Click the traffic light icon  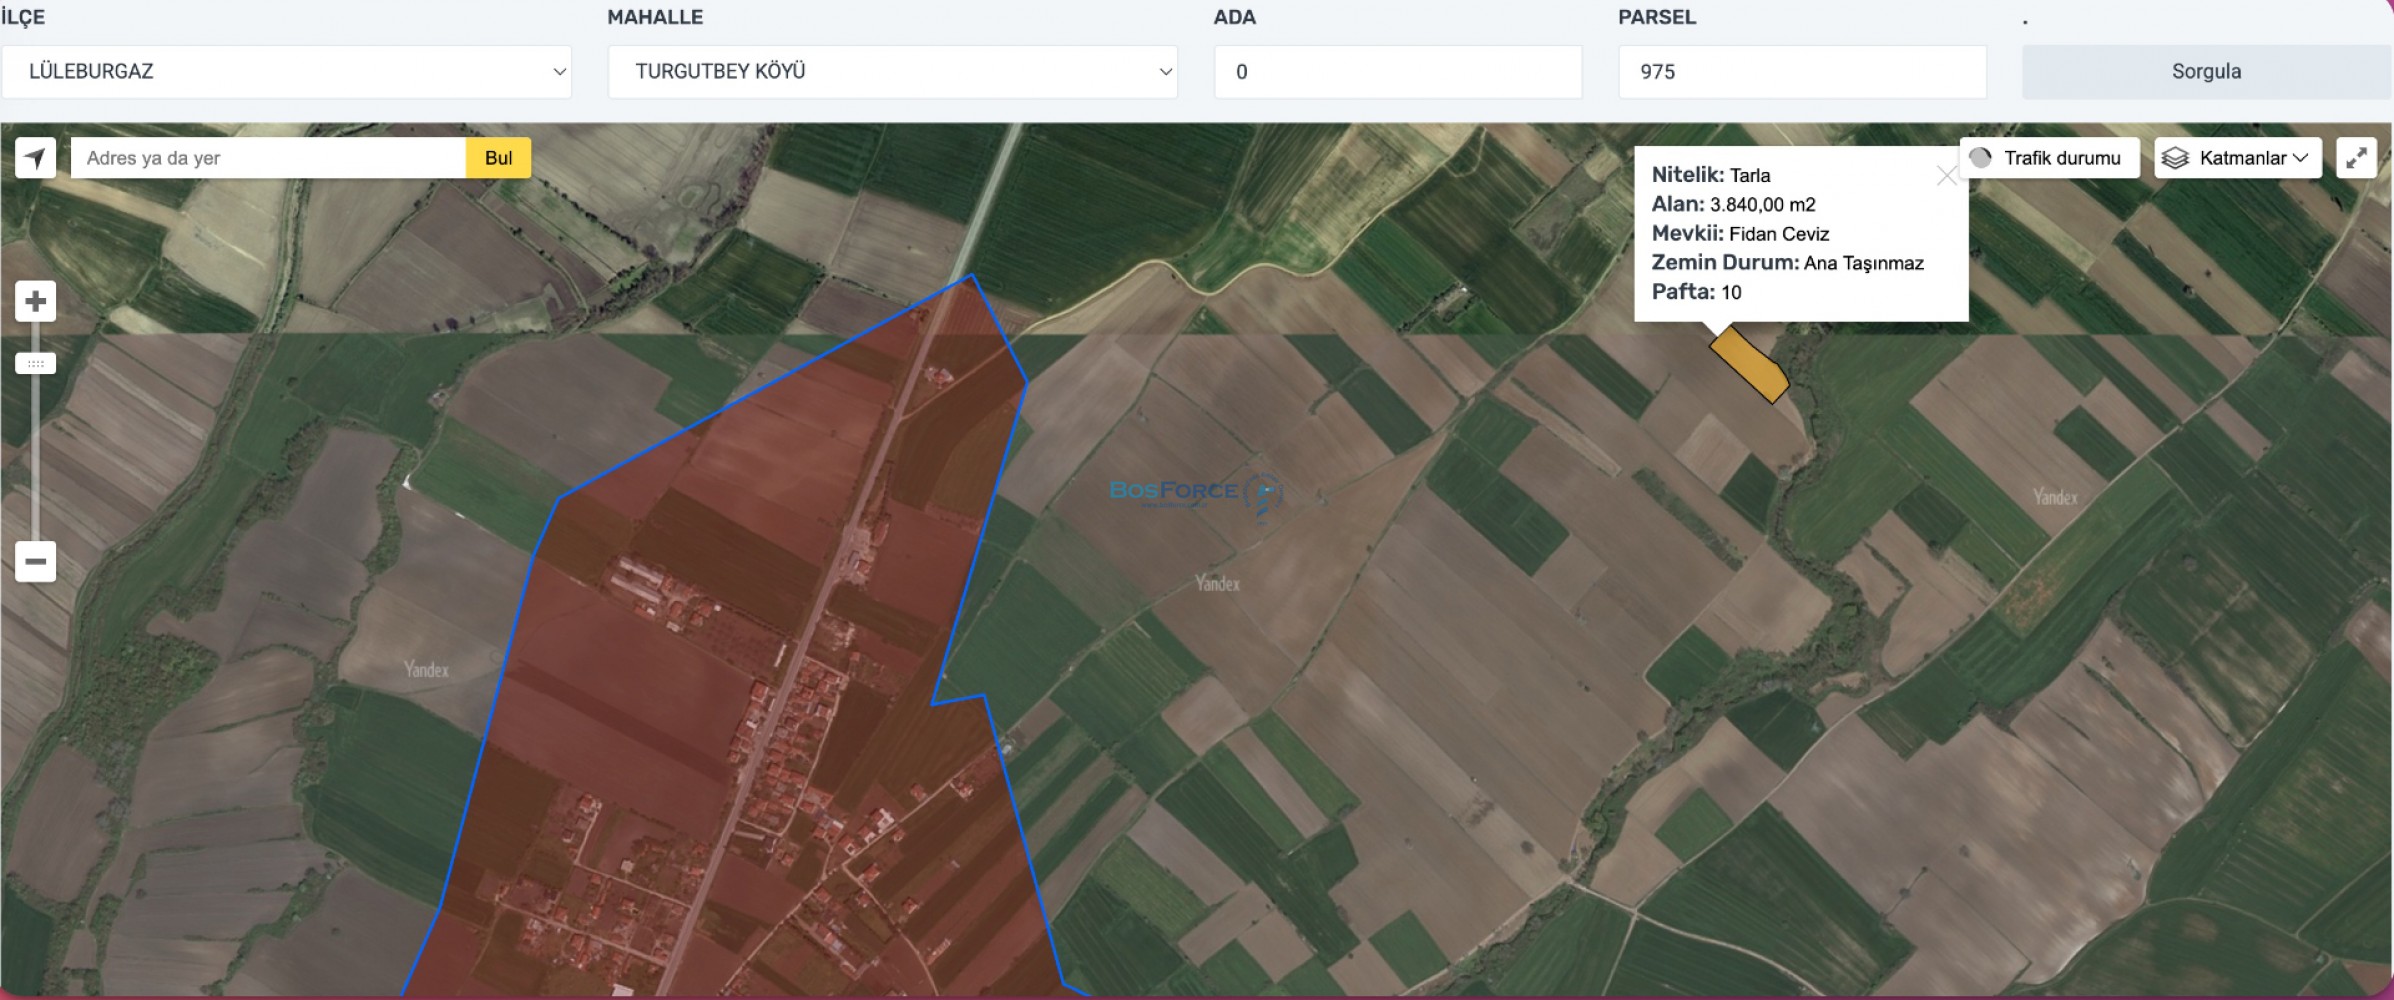(1980, 158)
